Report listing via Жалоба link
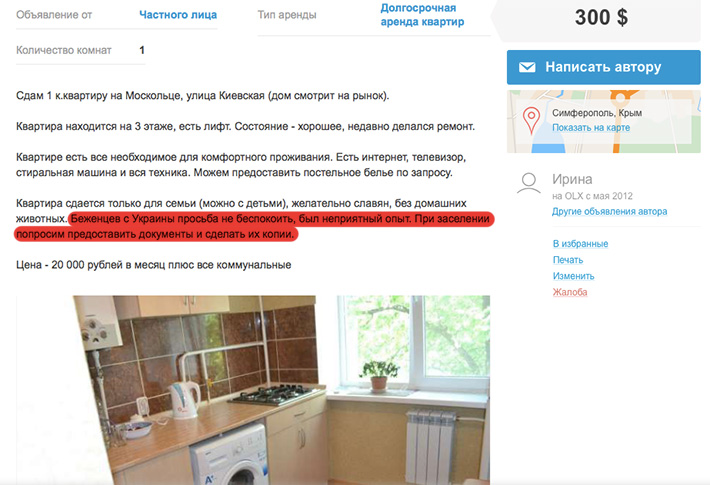710x485 pixels. [570, 292]
